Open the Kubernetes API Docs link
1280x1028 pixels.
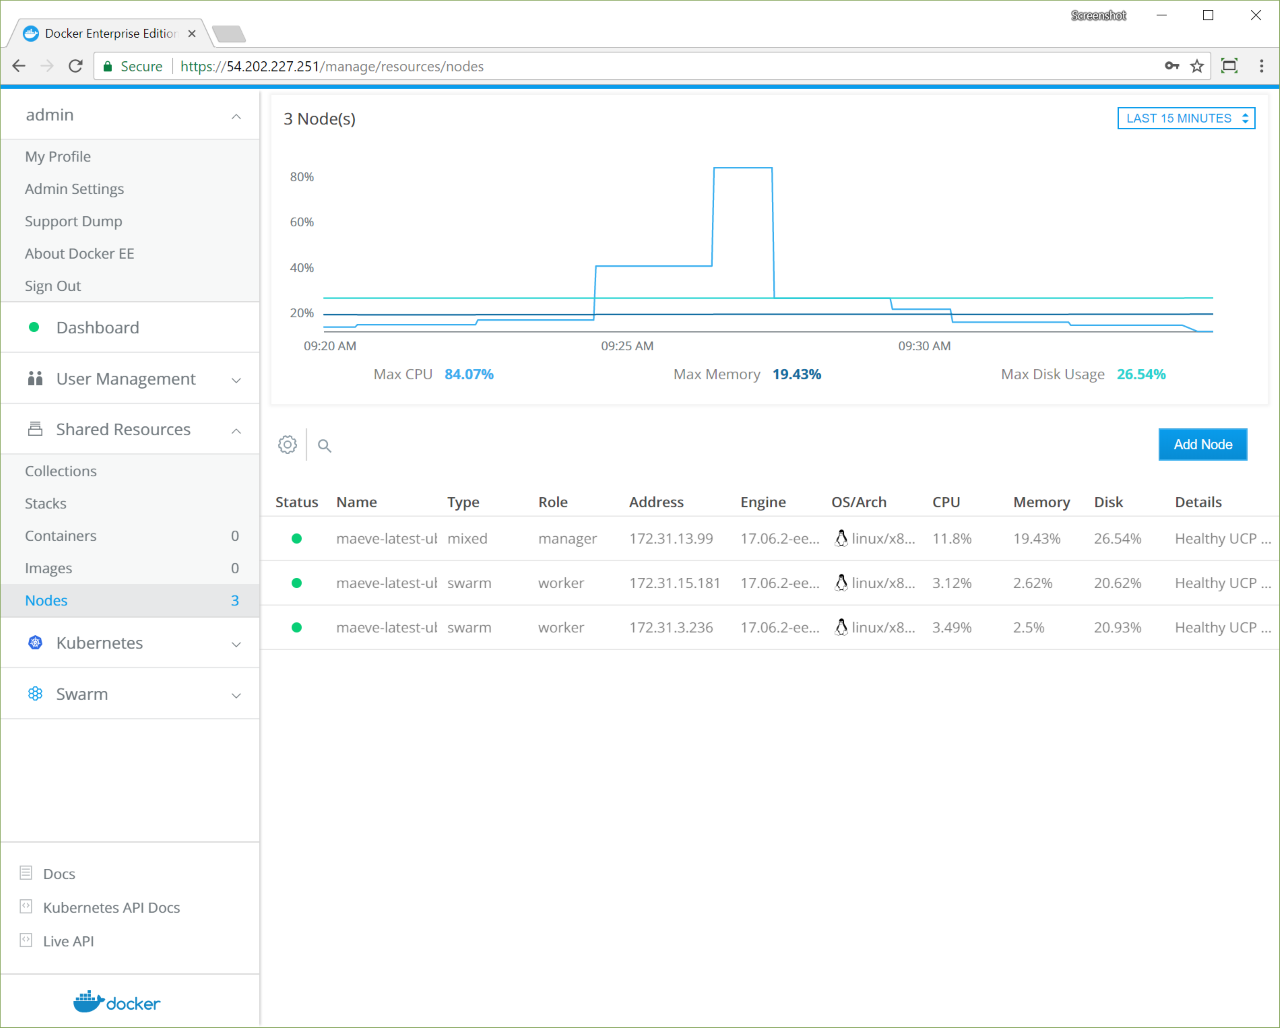coord(111,907)
